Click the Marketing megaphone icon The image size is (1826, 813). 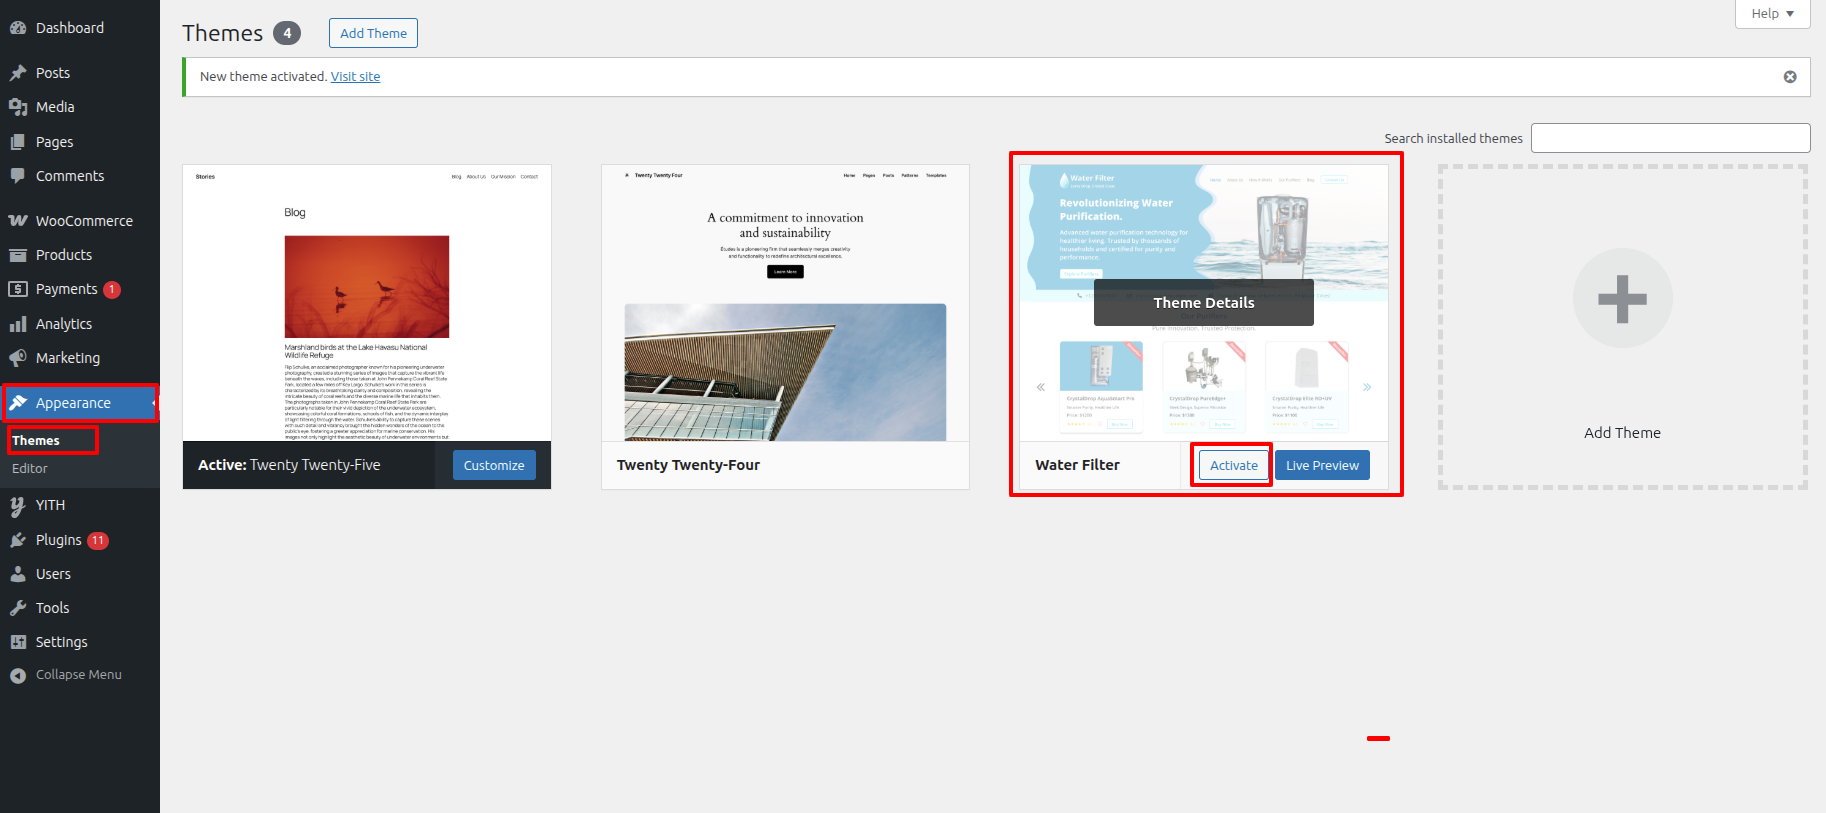(x=18, y=358)
